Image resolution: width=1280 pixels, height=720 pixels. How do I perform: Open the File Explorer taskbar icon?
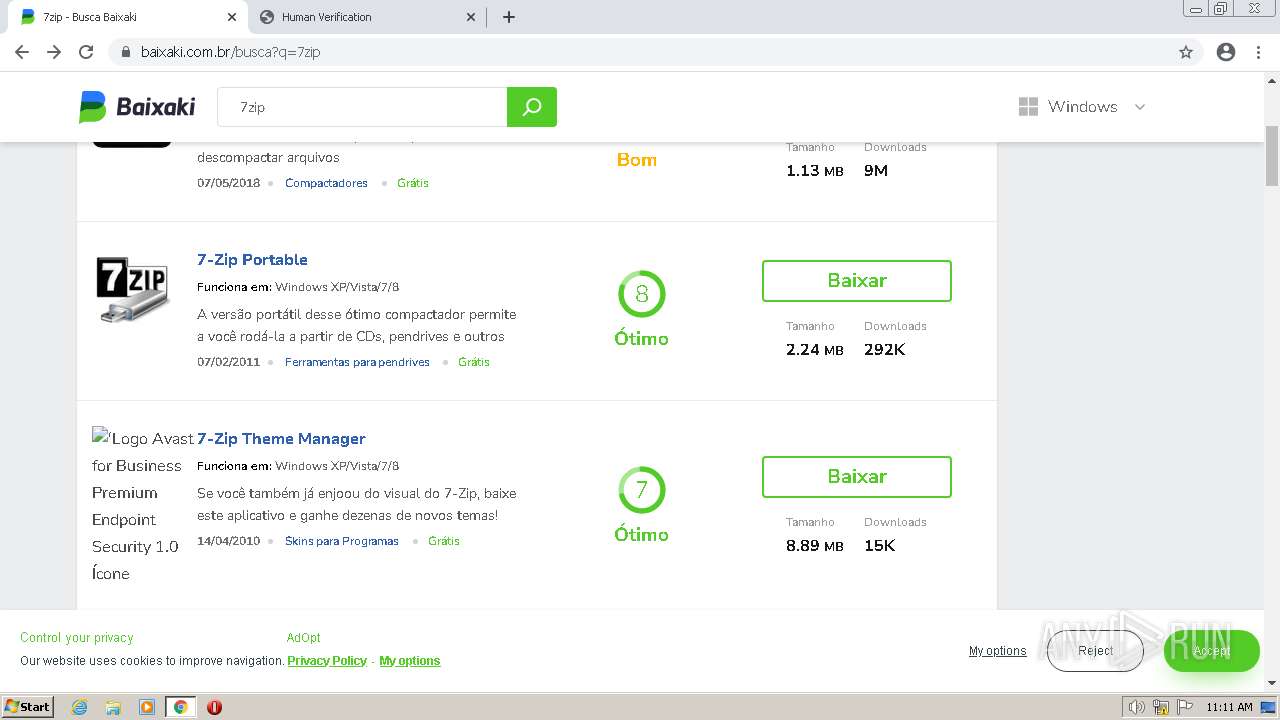(113, 707)
